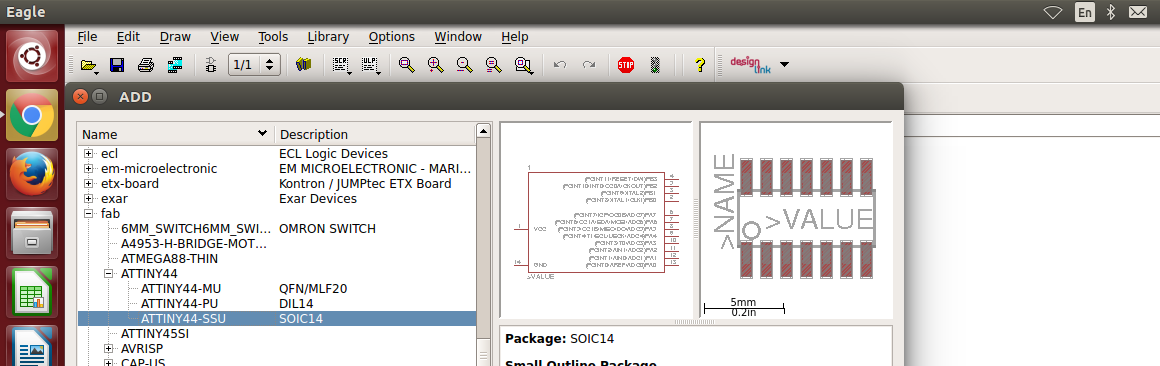Sort by the Name column header
Viewport: 1160px width, 366px height.
(x=176, y=135)
